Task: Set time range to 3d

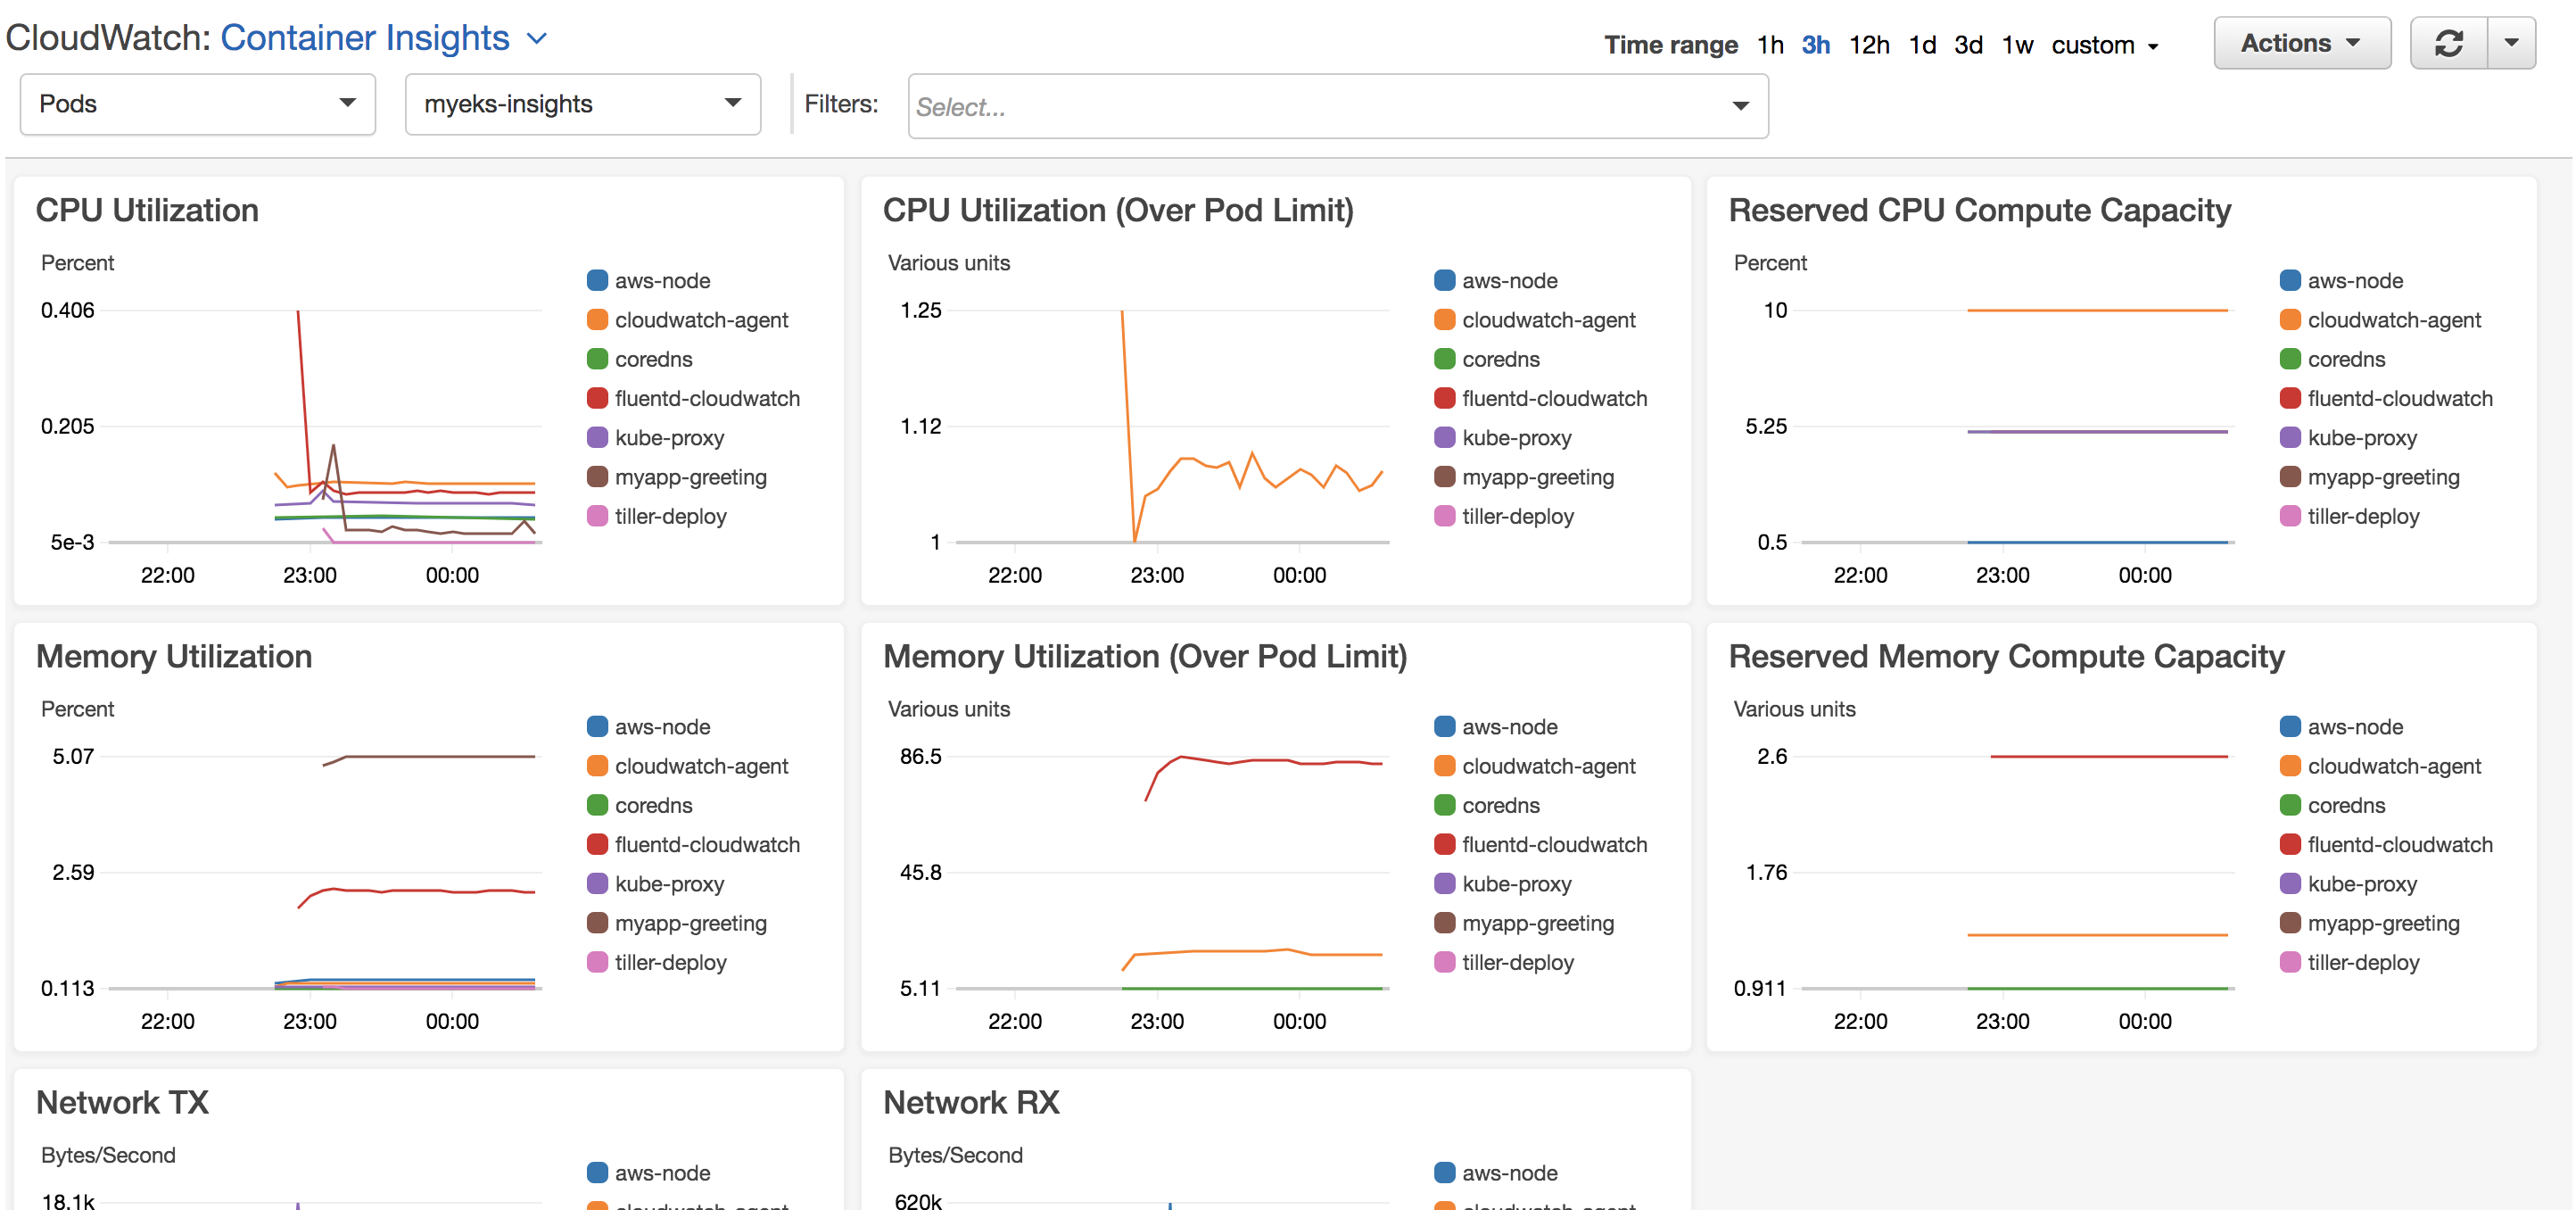Action: pyautogui.click(x=1968, y=45)
